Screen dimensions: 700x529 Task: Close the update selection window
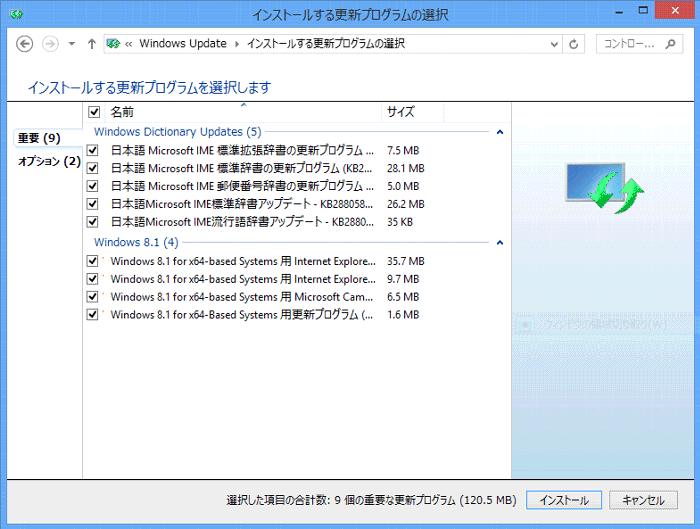click(675, 10)
